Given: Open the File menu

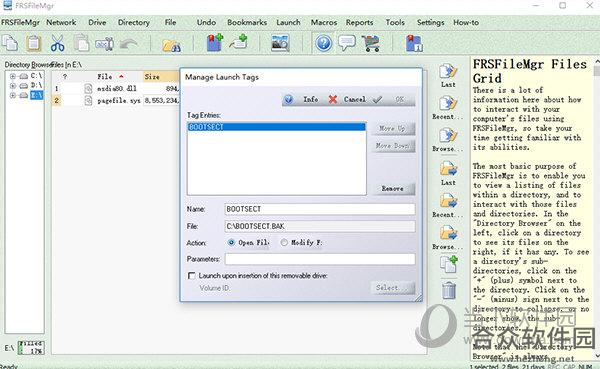Looking at the screenshot, I should pos(171,23).
